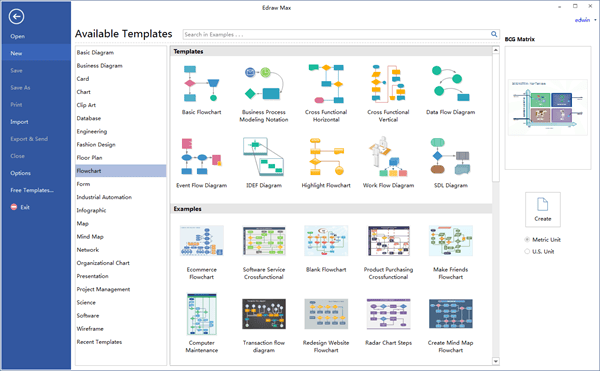Open Product Purchasing Crossfunctional example

click(388, 252)
